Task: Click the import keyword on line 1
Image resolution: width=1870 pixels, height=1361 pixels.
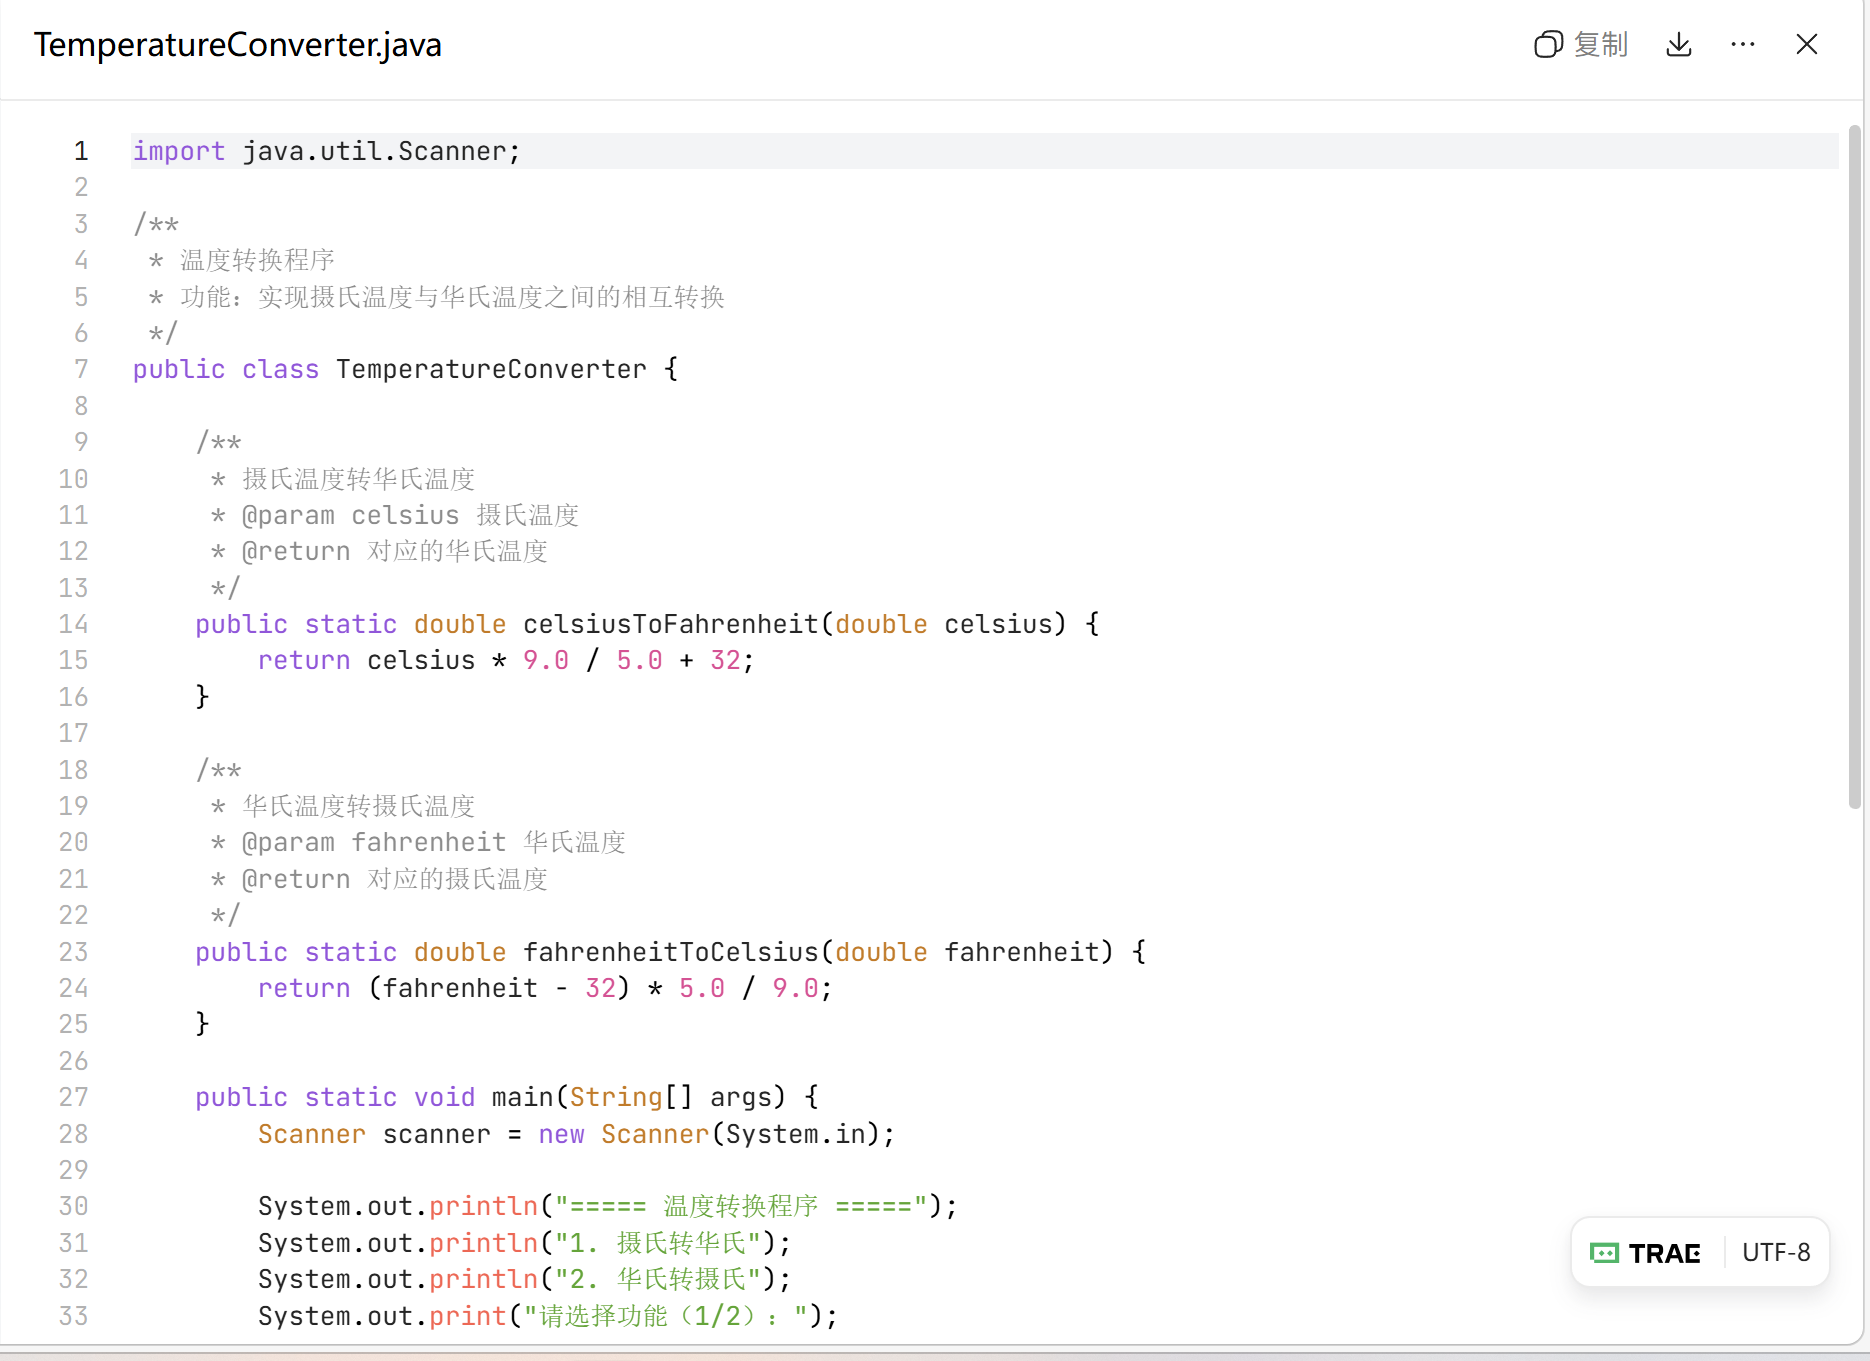Action: point(179,151)
